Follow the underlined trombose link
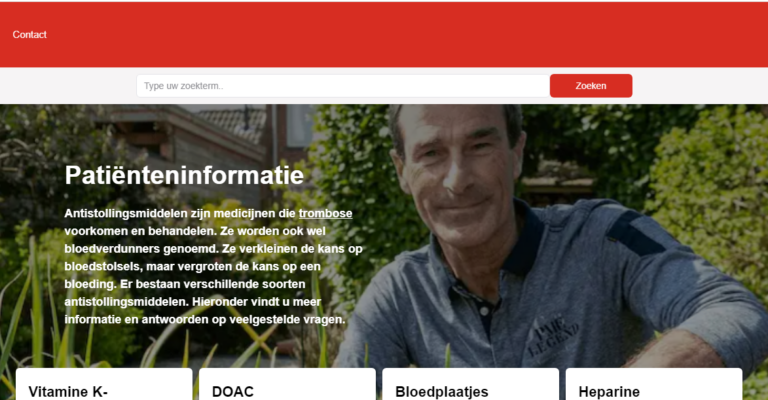 (x=325, y=213)
